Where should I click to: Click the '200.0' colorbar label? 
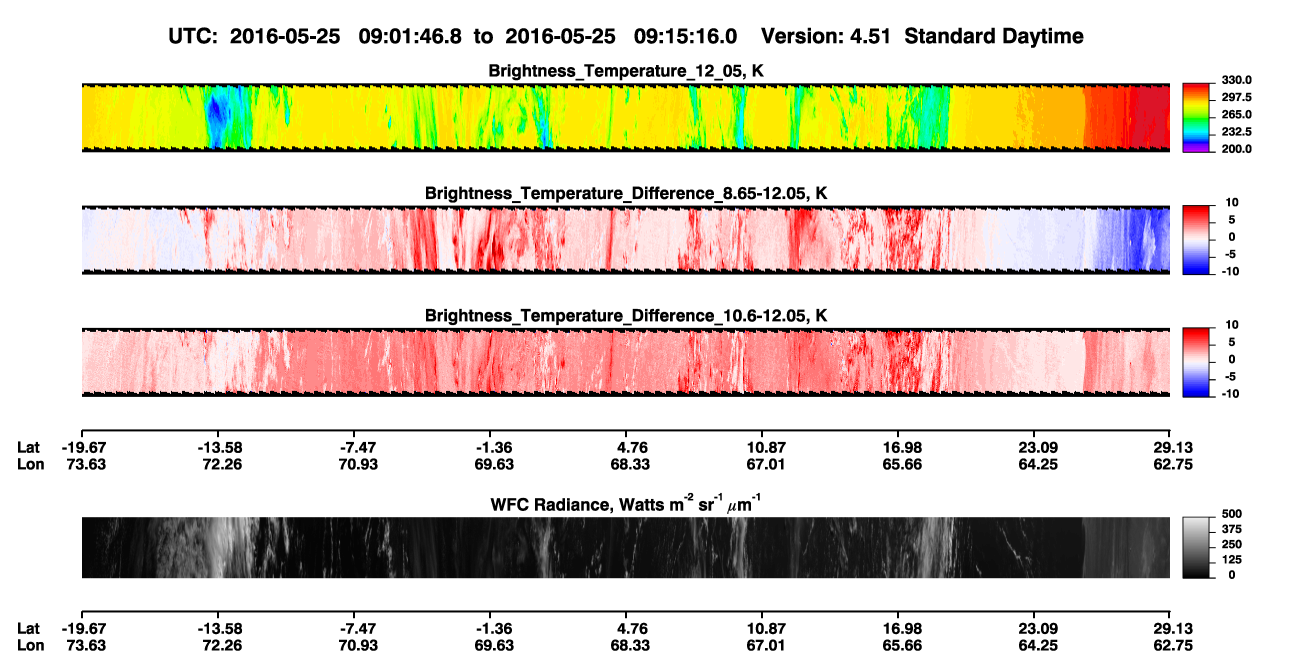click(1236, 149)
